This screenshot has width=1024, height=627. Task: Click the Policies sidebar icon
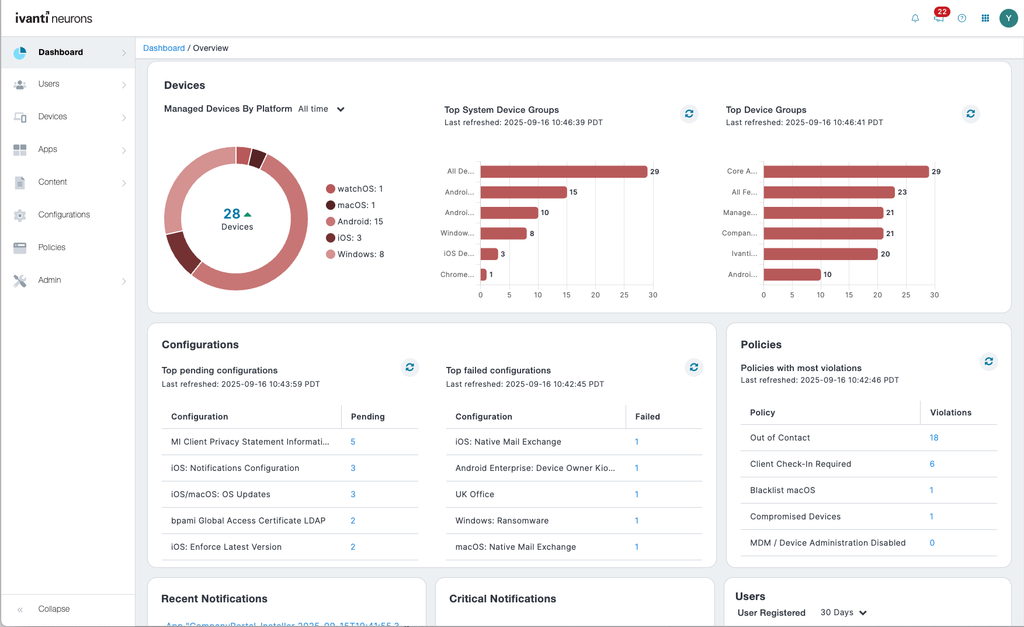pyautogui.click(x=20, y=248)
